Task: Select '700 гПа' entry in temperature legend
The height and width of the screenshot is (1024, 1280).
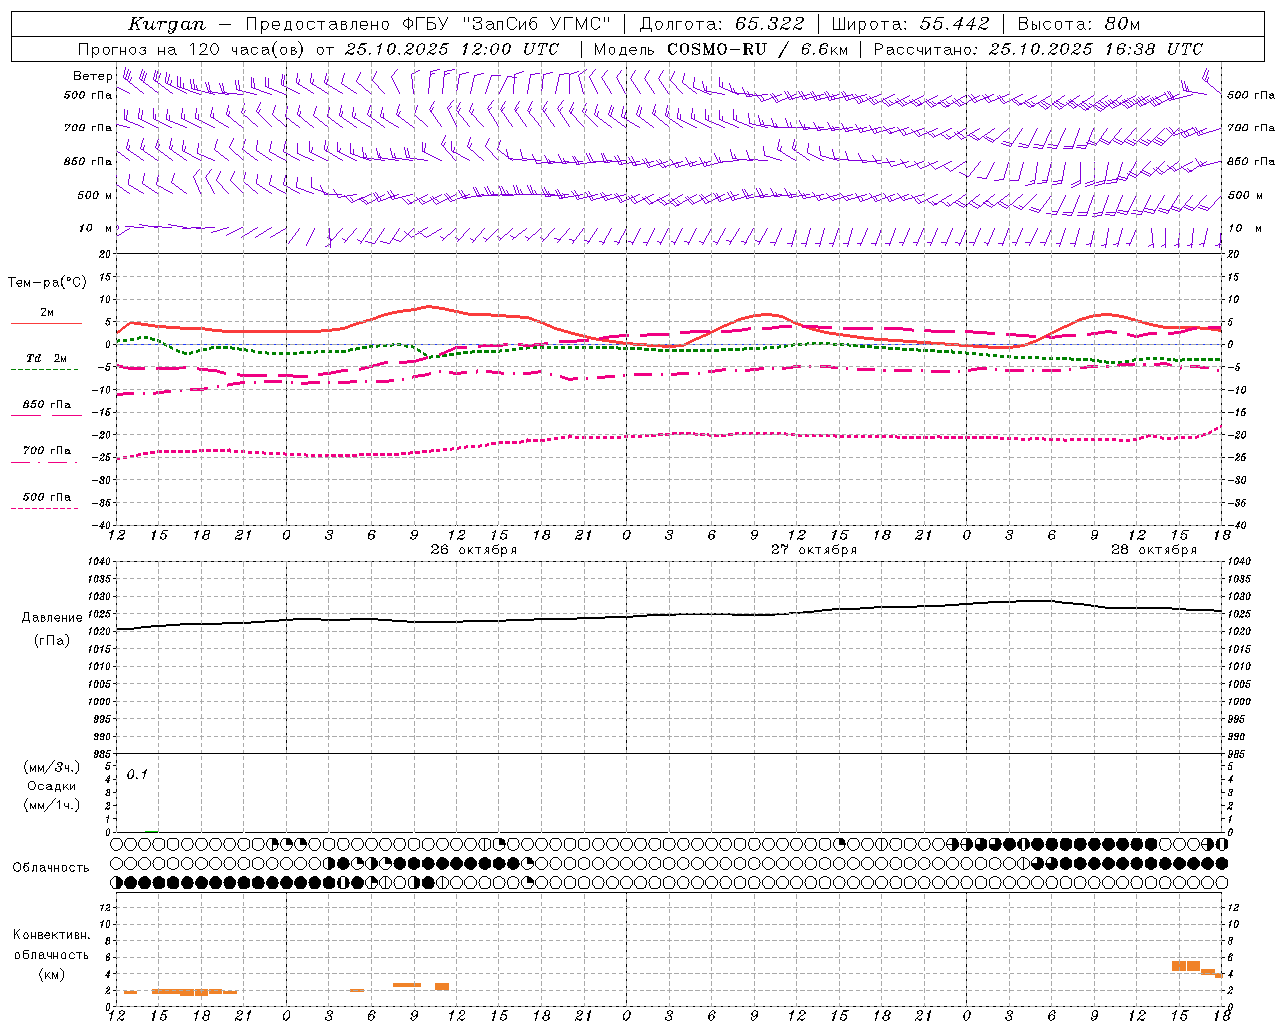Action: (x=46, y=451)
